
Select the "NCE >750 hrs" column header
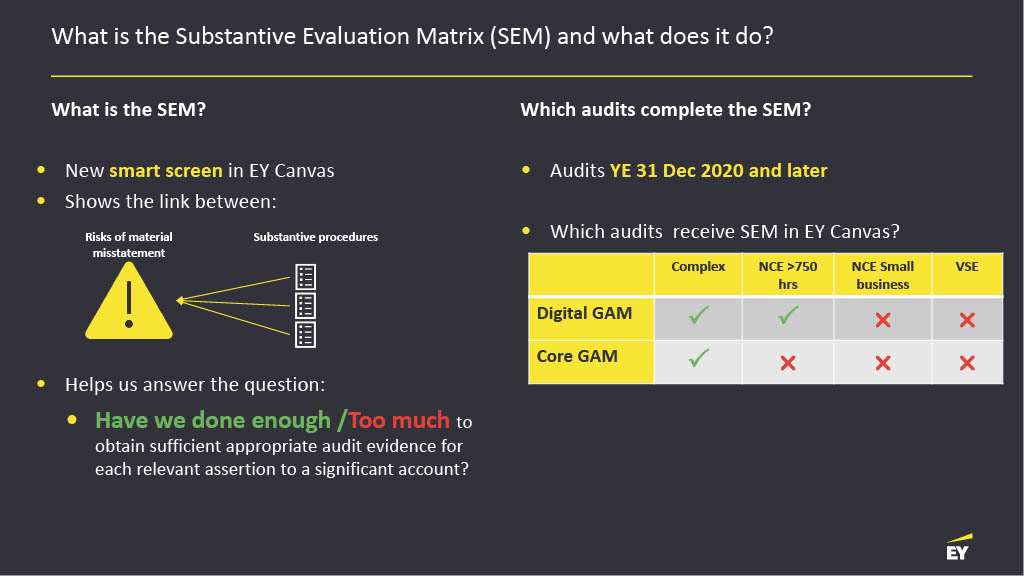(788, 275)
